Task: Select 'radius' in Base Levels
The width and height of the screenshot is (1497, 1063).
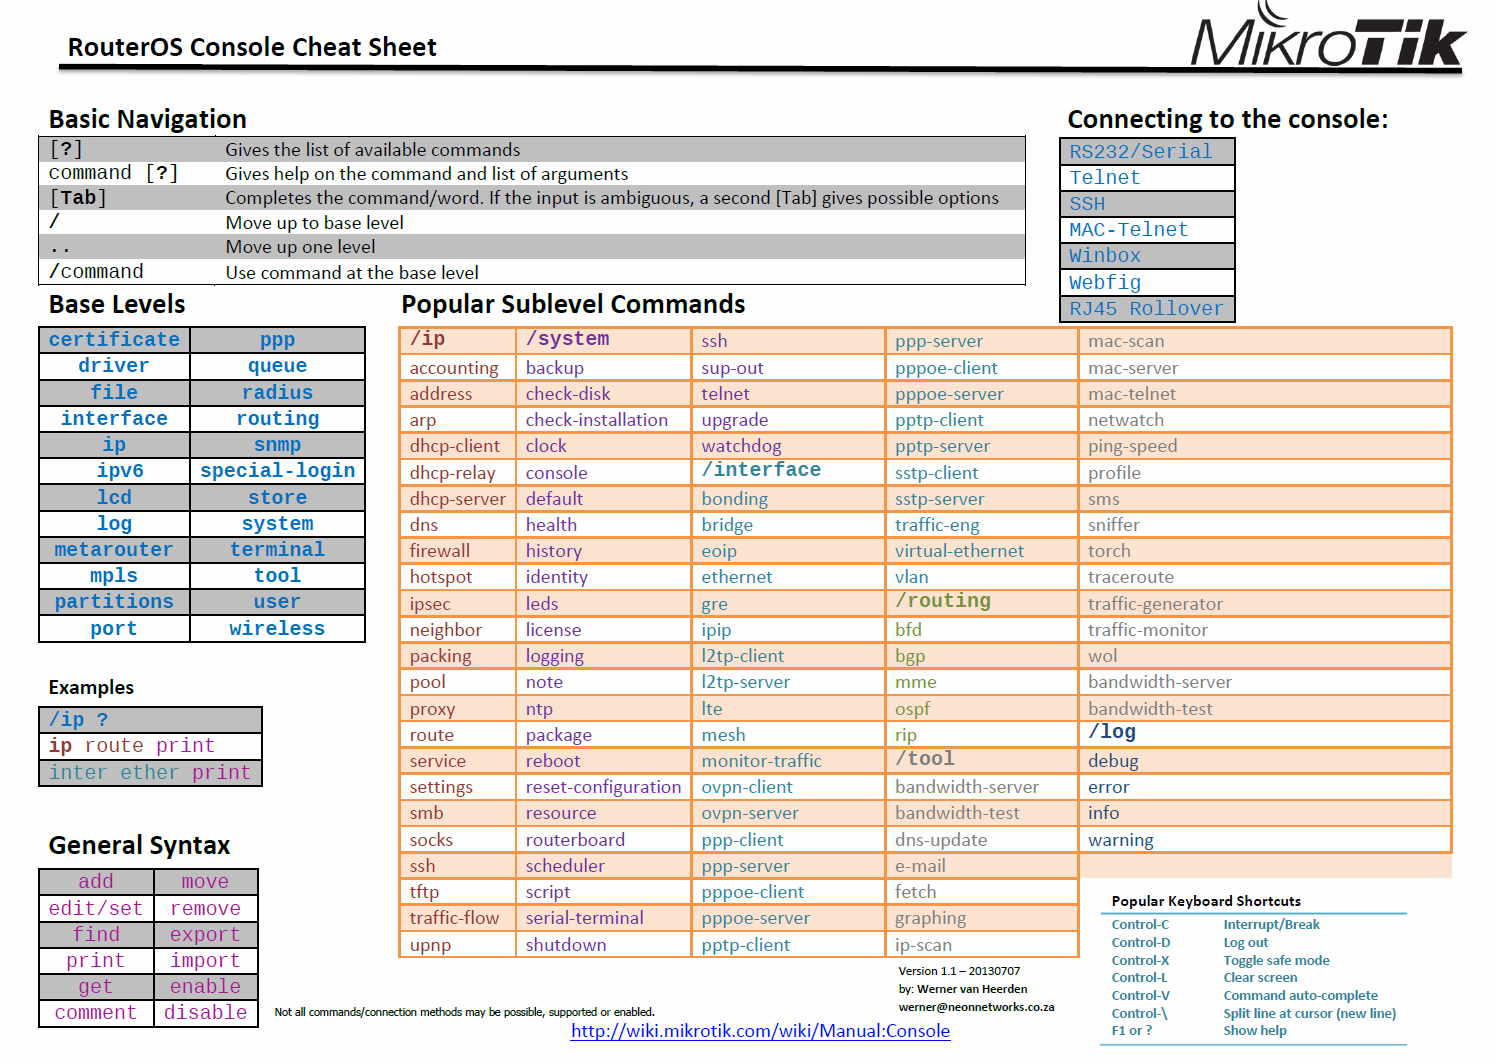Action: (x=277, y=393)
